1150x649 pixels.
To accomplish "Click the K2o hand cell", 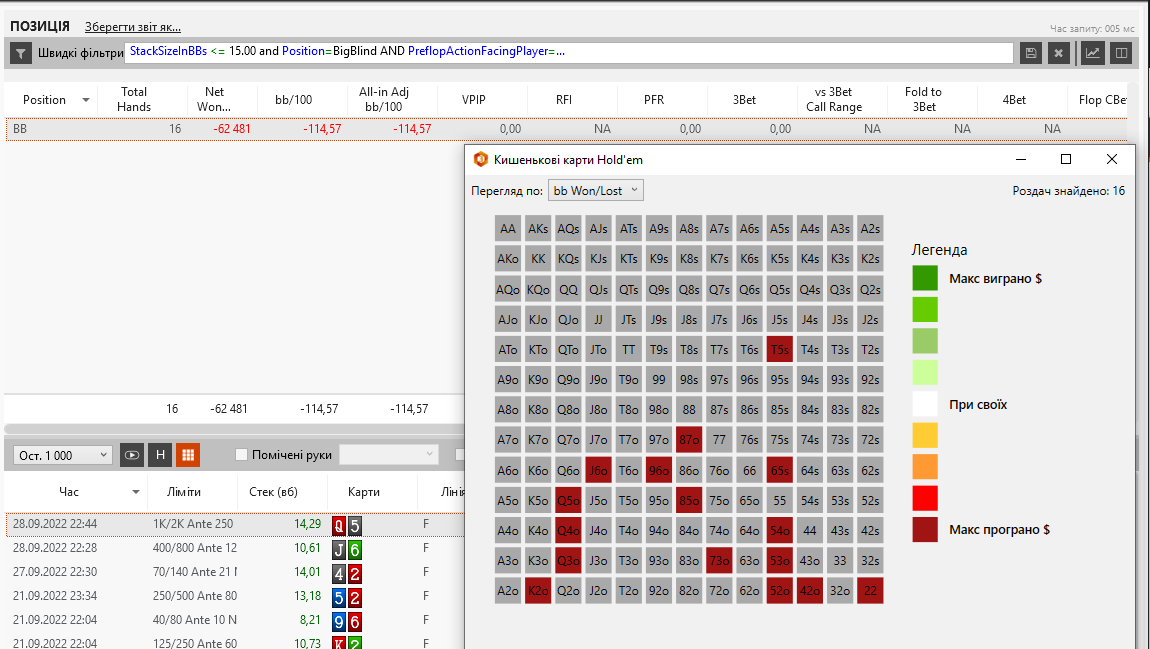I will pyautogui.click(x=538, y=590).
